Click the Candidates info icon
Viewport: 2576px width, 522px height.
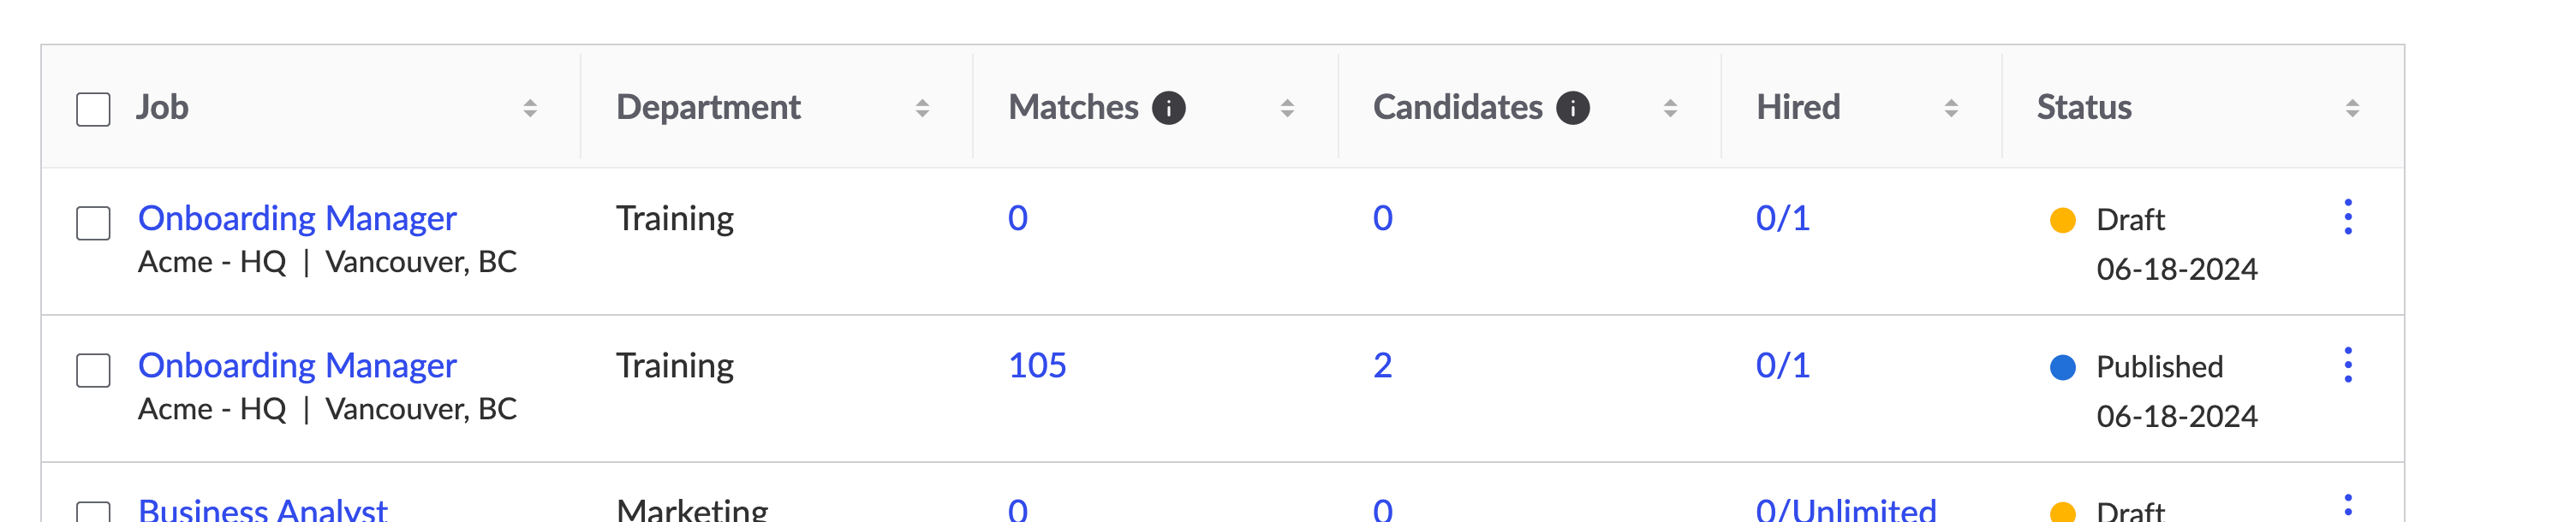[1572, 108]
